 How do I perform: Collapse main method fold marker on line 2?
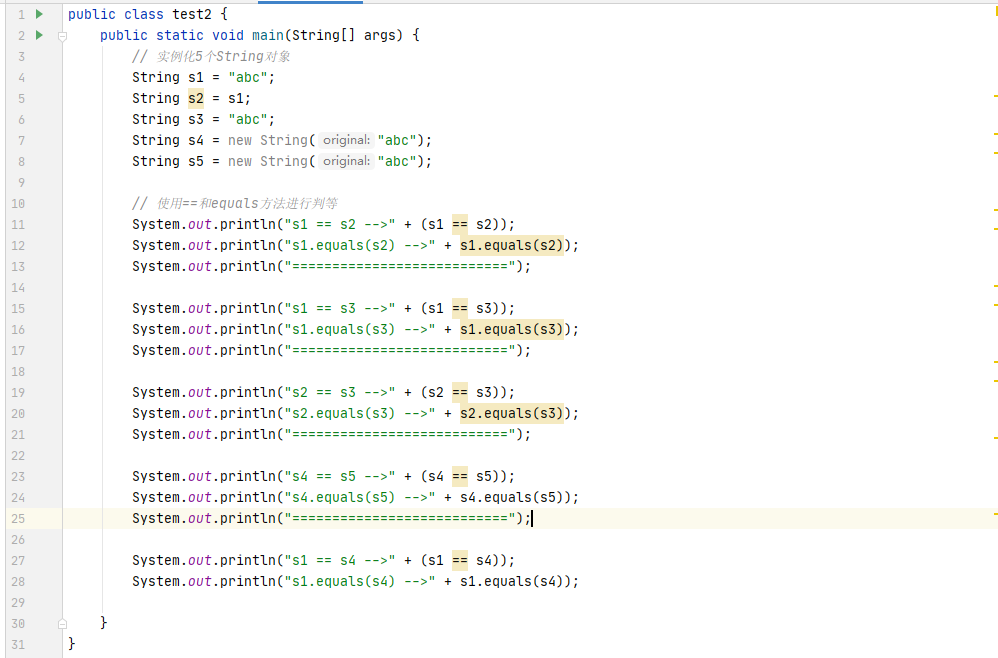(62, 36)
